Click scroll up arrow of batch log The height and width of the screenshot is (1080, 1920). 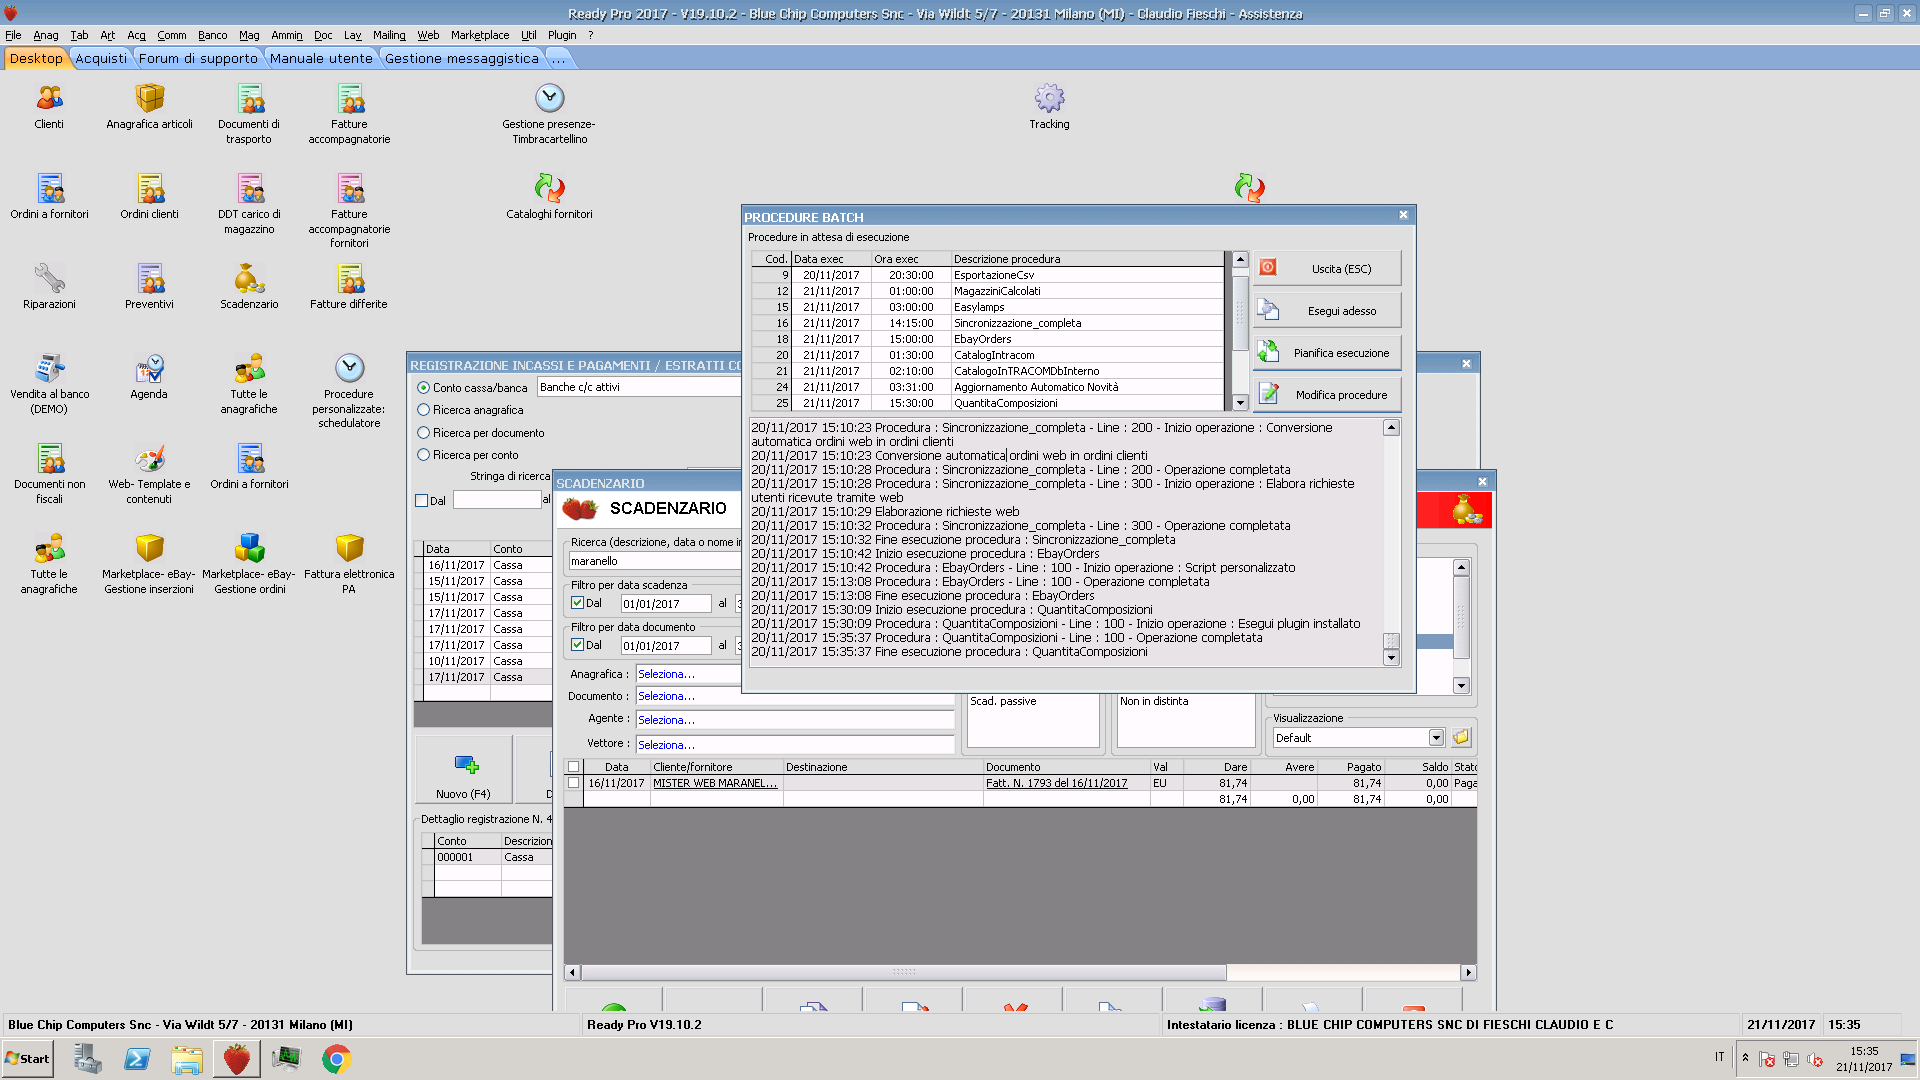click(x=1391, y=428)
